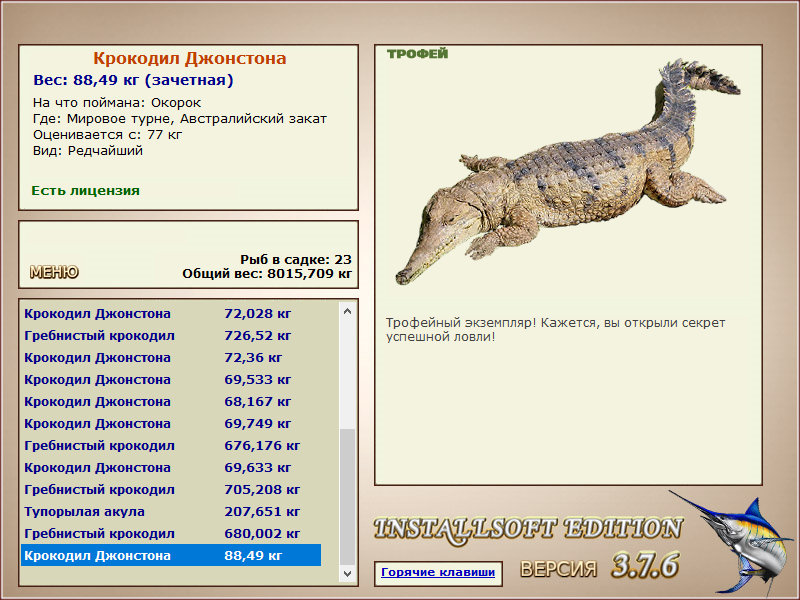
Task: Click the ТРОФЕЙ label
Action: [x=417, y=54]
